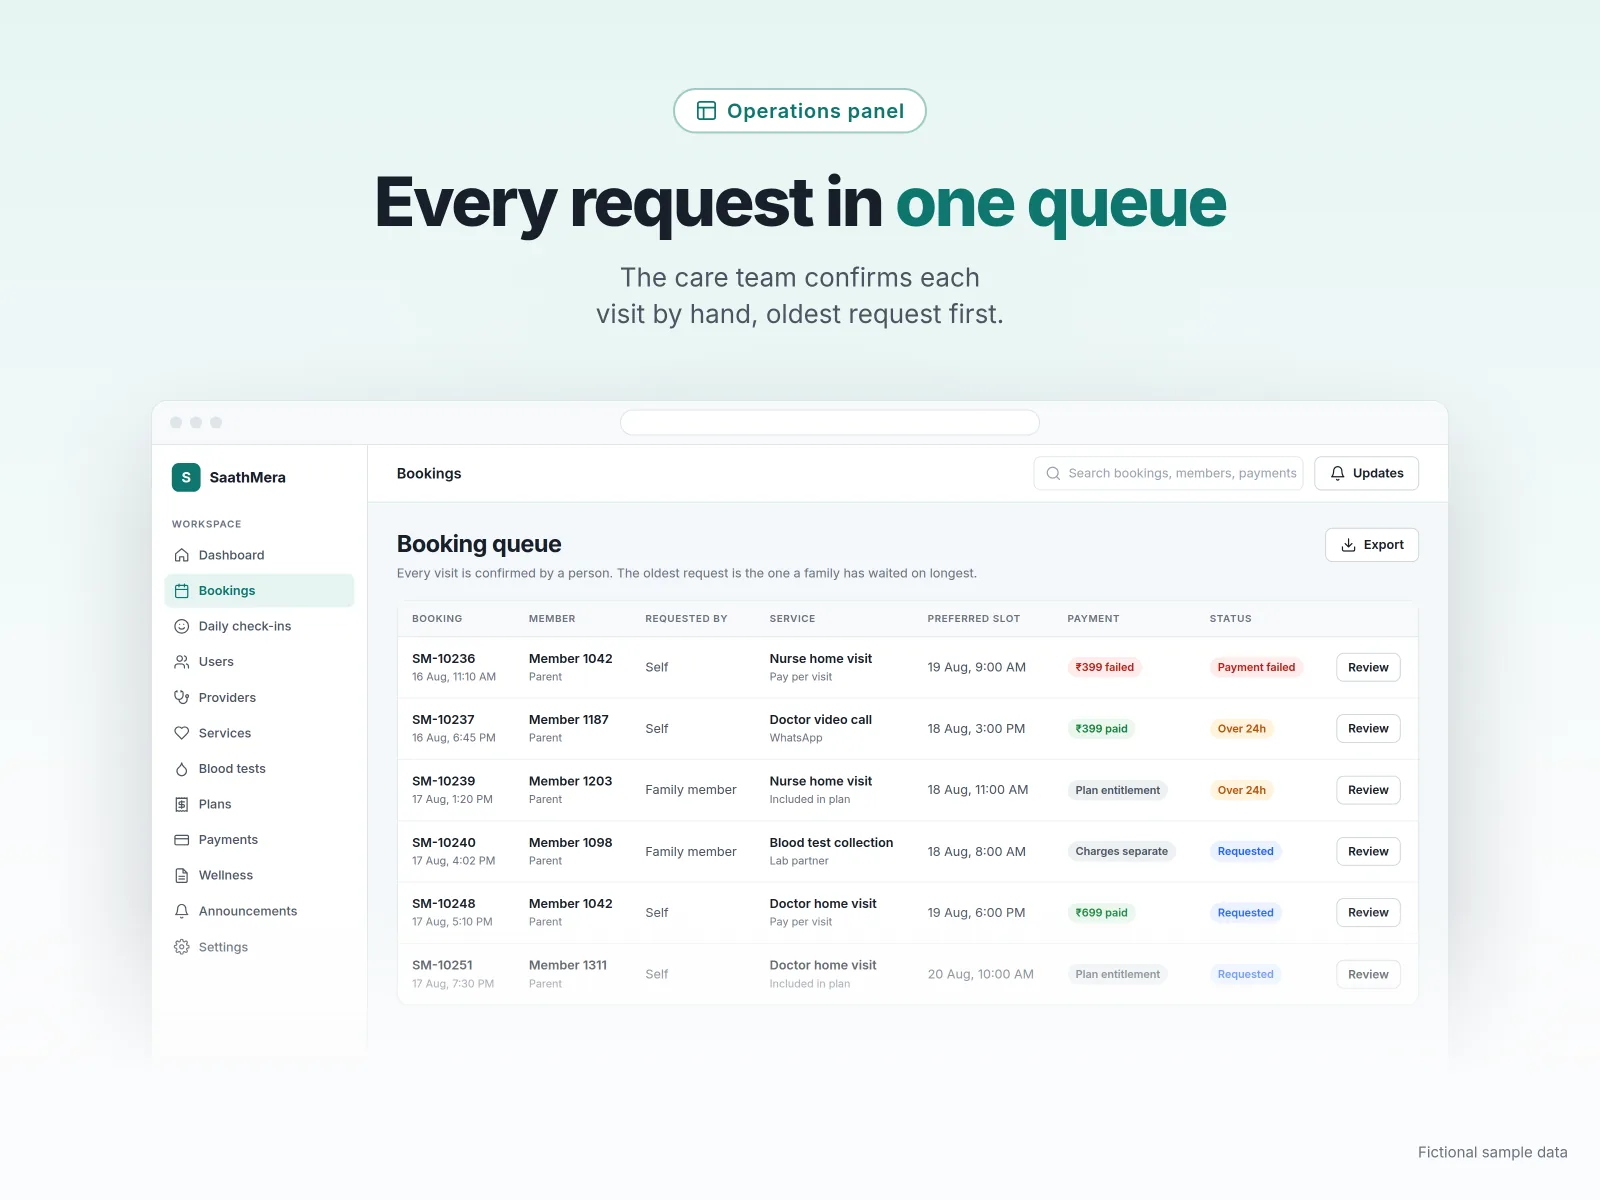Review booking SM-10240
The image size is (1600, 1200).
(1368, 851)
